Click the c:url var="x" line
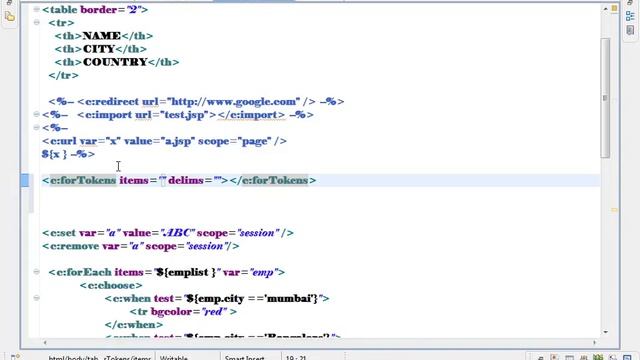640x360 pixels. point(164,141)
